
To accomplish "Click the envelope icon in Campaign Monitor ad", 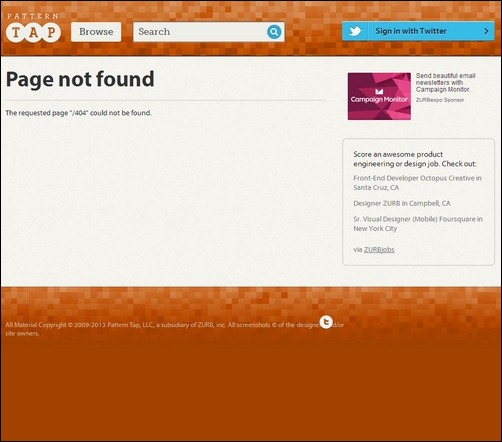I will pos(379,91).
